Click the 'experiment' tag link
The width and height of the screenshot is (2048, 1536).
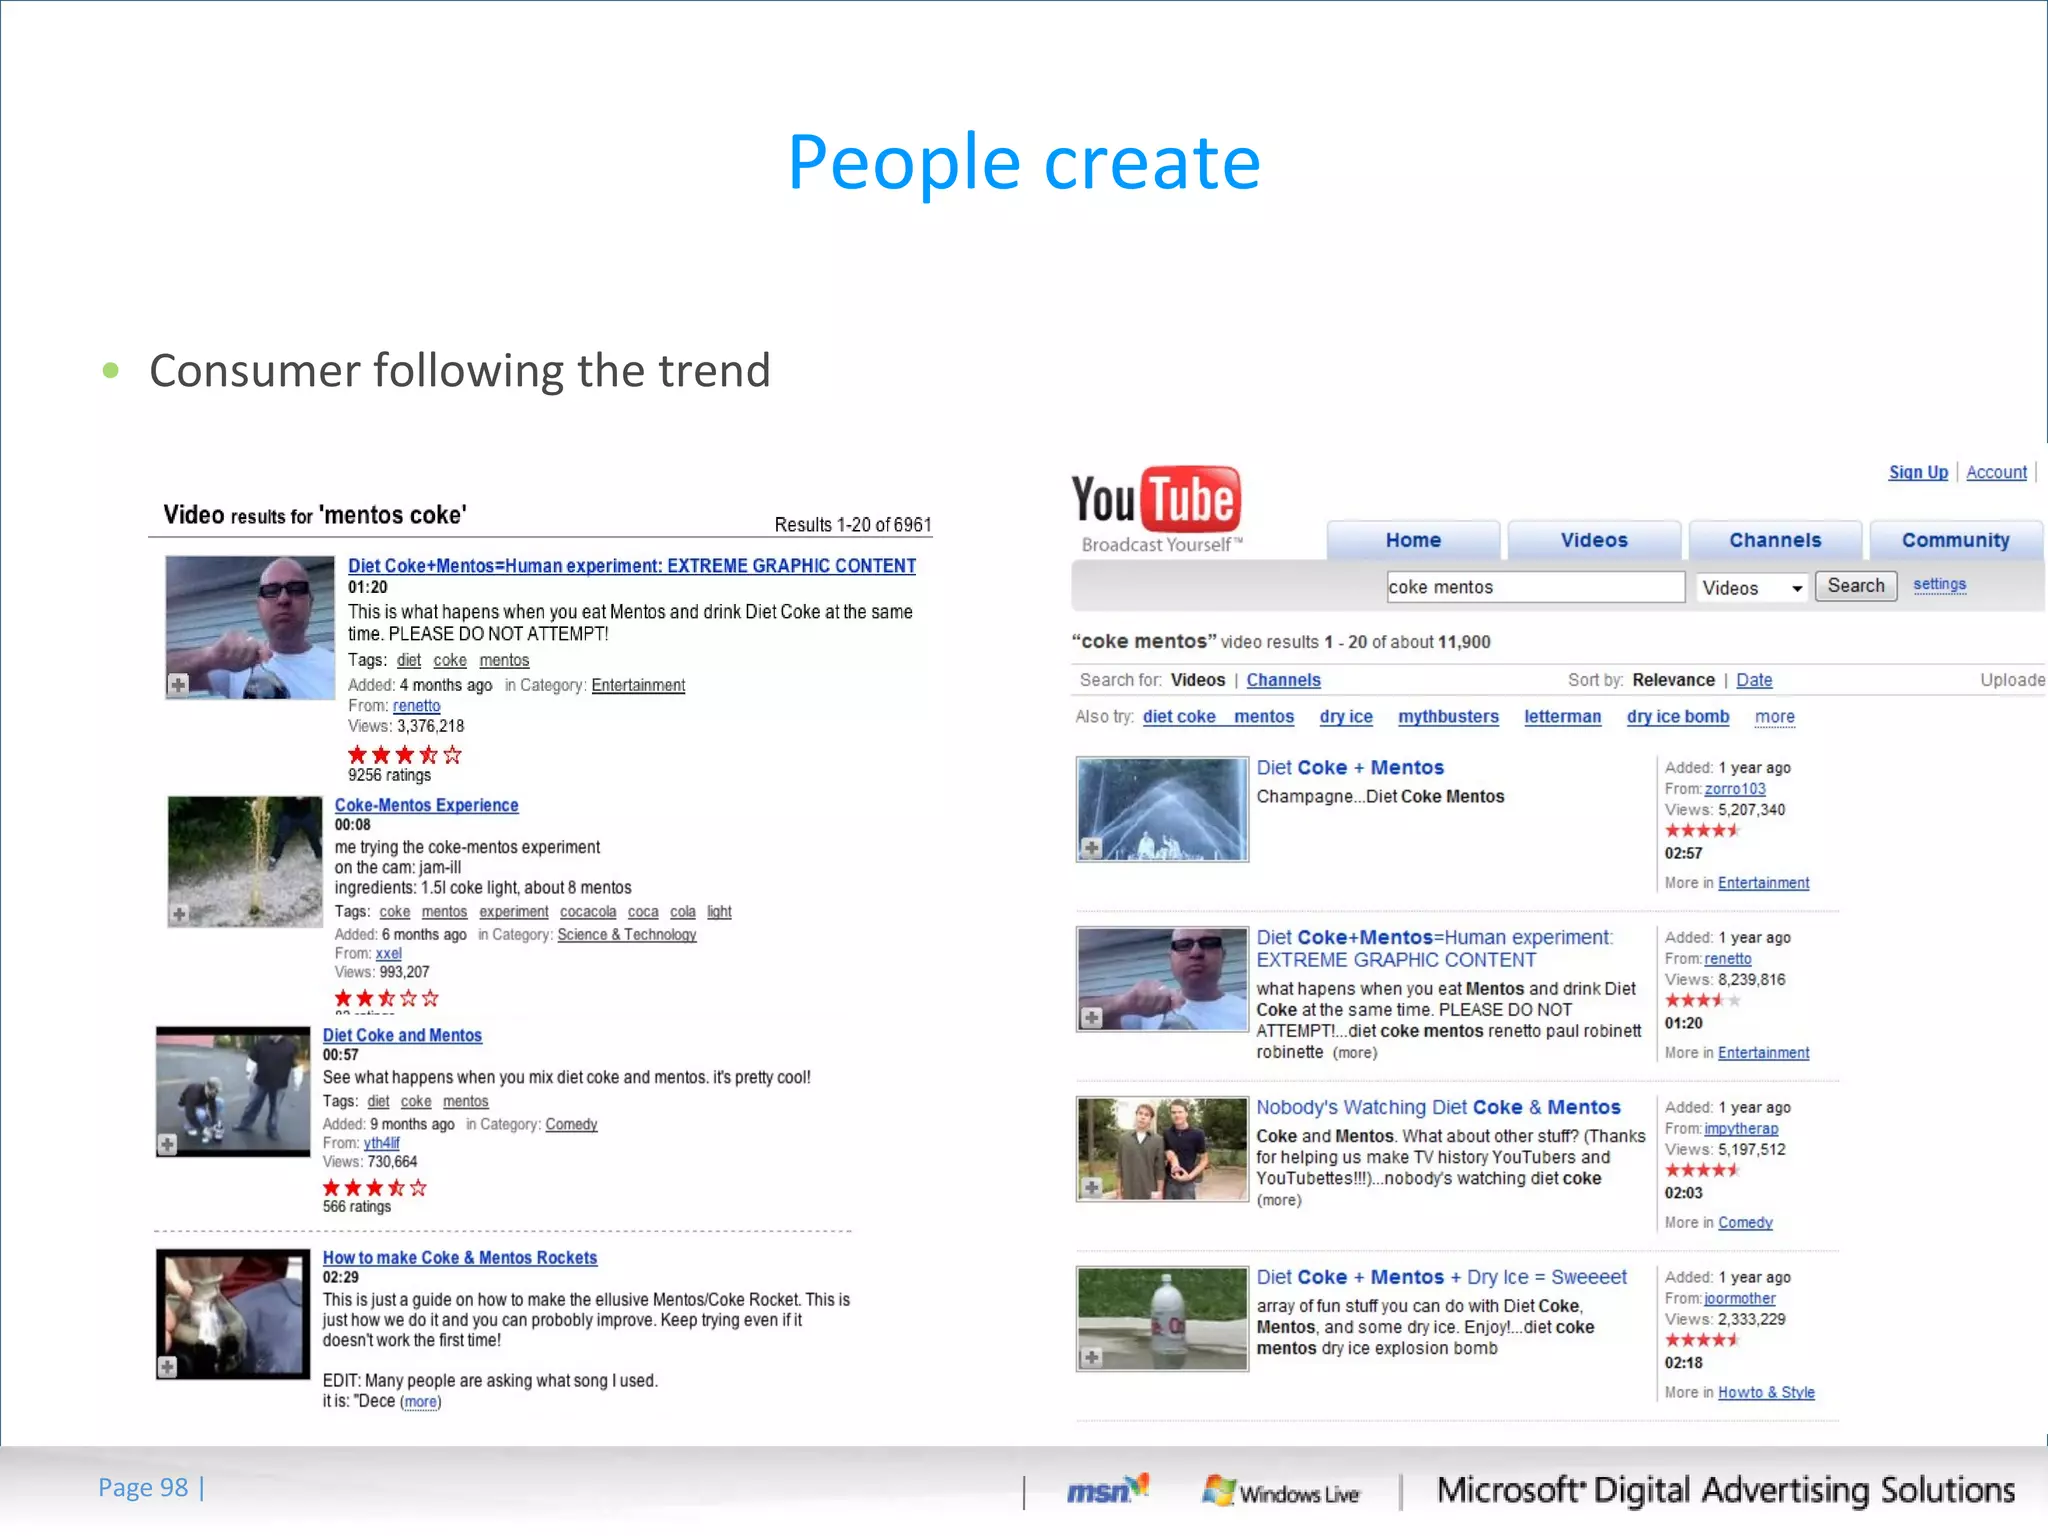tap(513, 912)
